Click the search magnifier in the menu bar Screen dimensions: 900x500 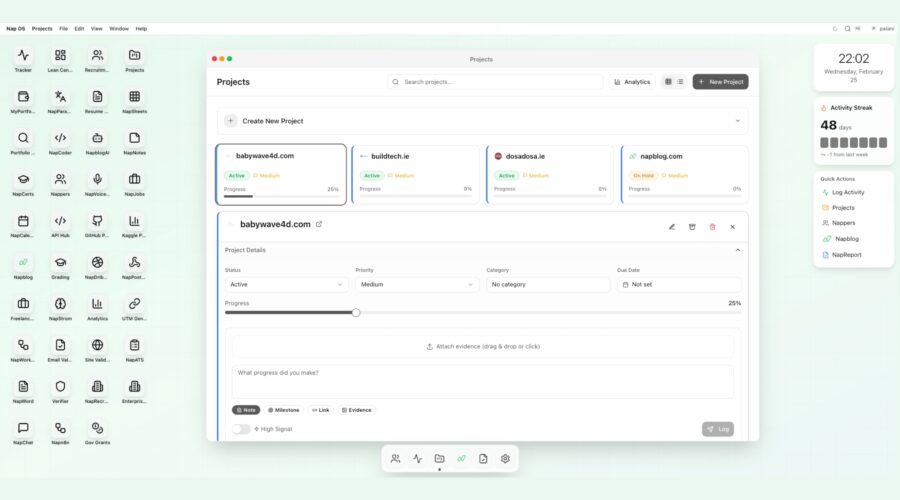coord(847,29)
